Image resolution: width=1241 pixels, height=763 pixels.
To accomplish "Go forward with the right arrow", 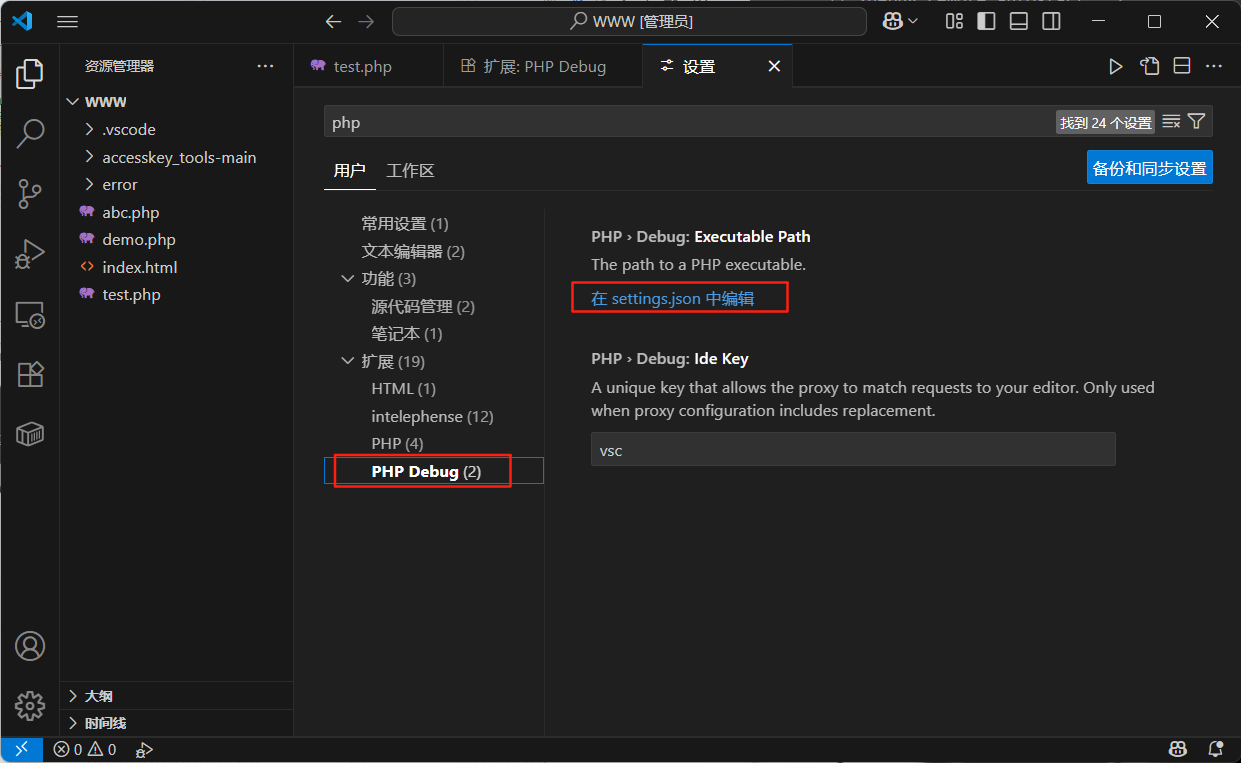I will pos(366,22).
